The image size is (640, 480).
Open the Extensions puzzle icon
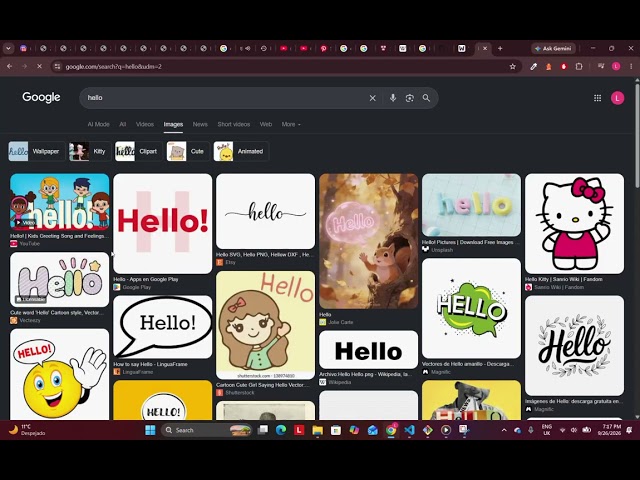[x=579, y=66]
